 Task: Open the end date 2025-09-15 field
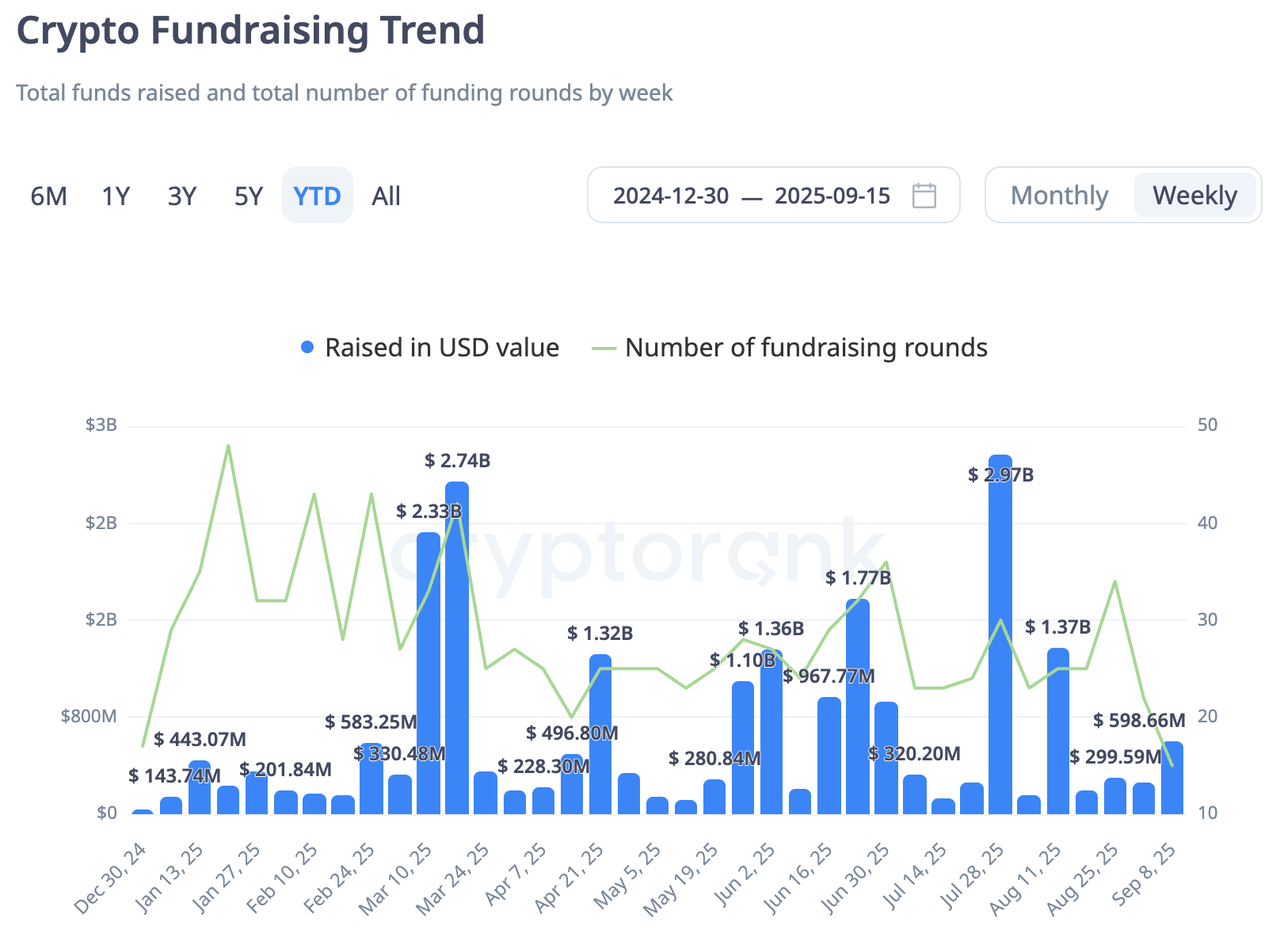point(832,195)
